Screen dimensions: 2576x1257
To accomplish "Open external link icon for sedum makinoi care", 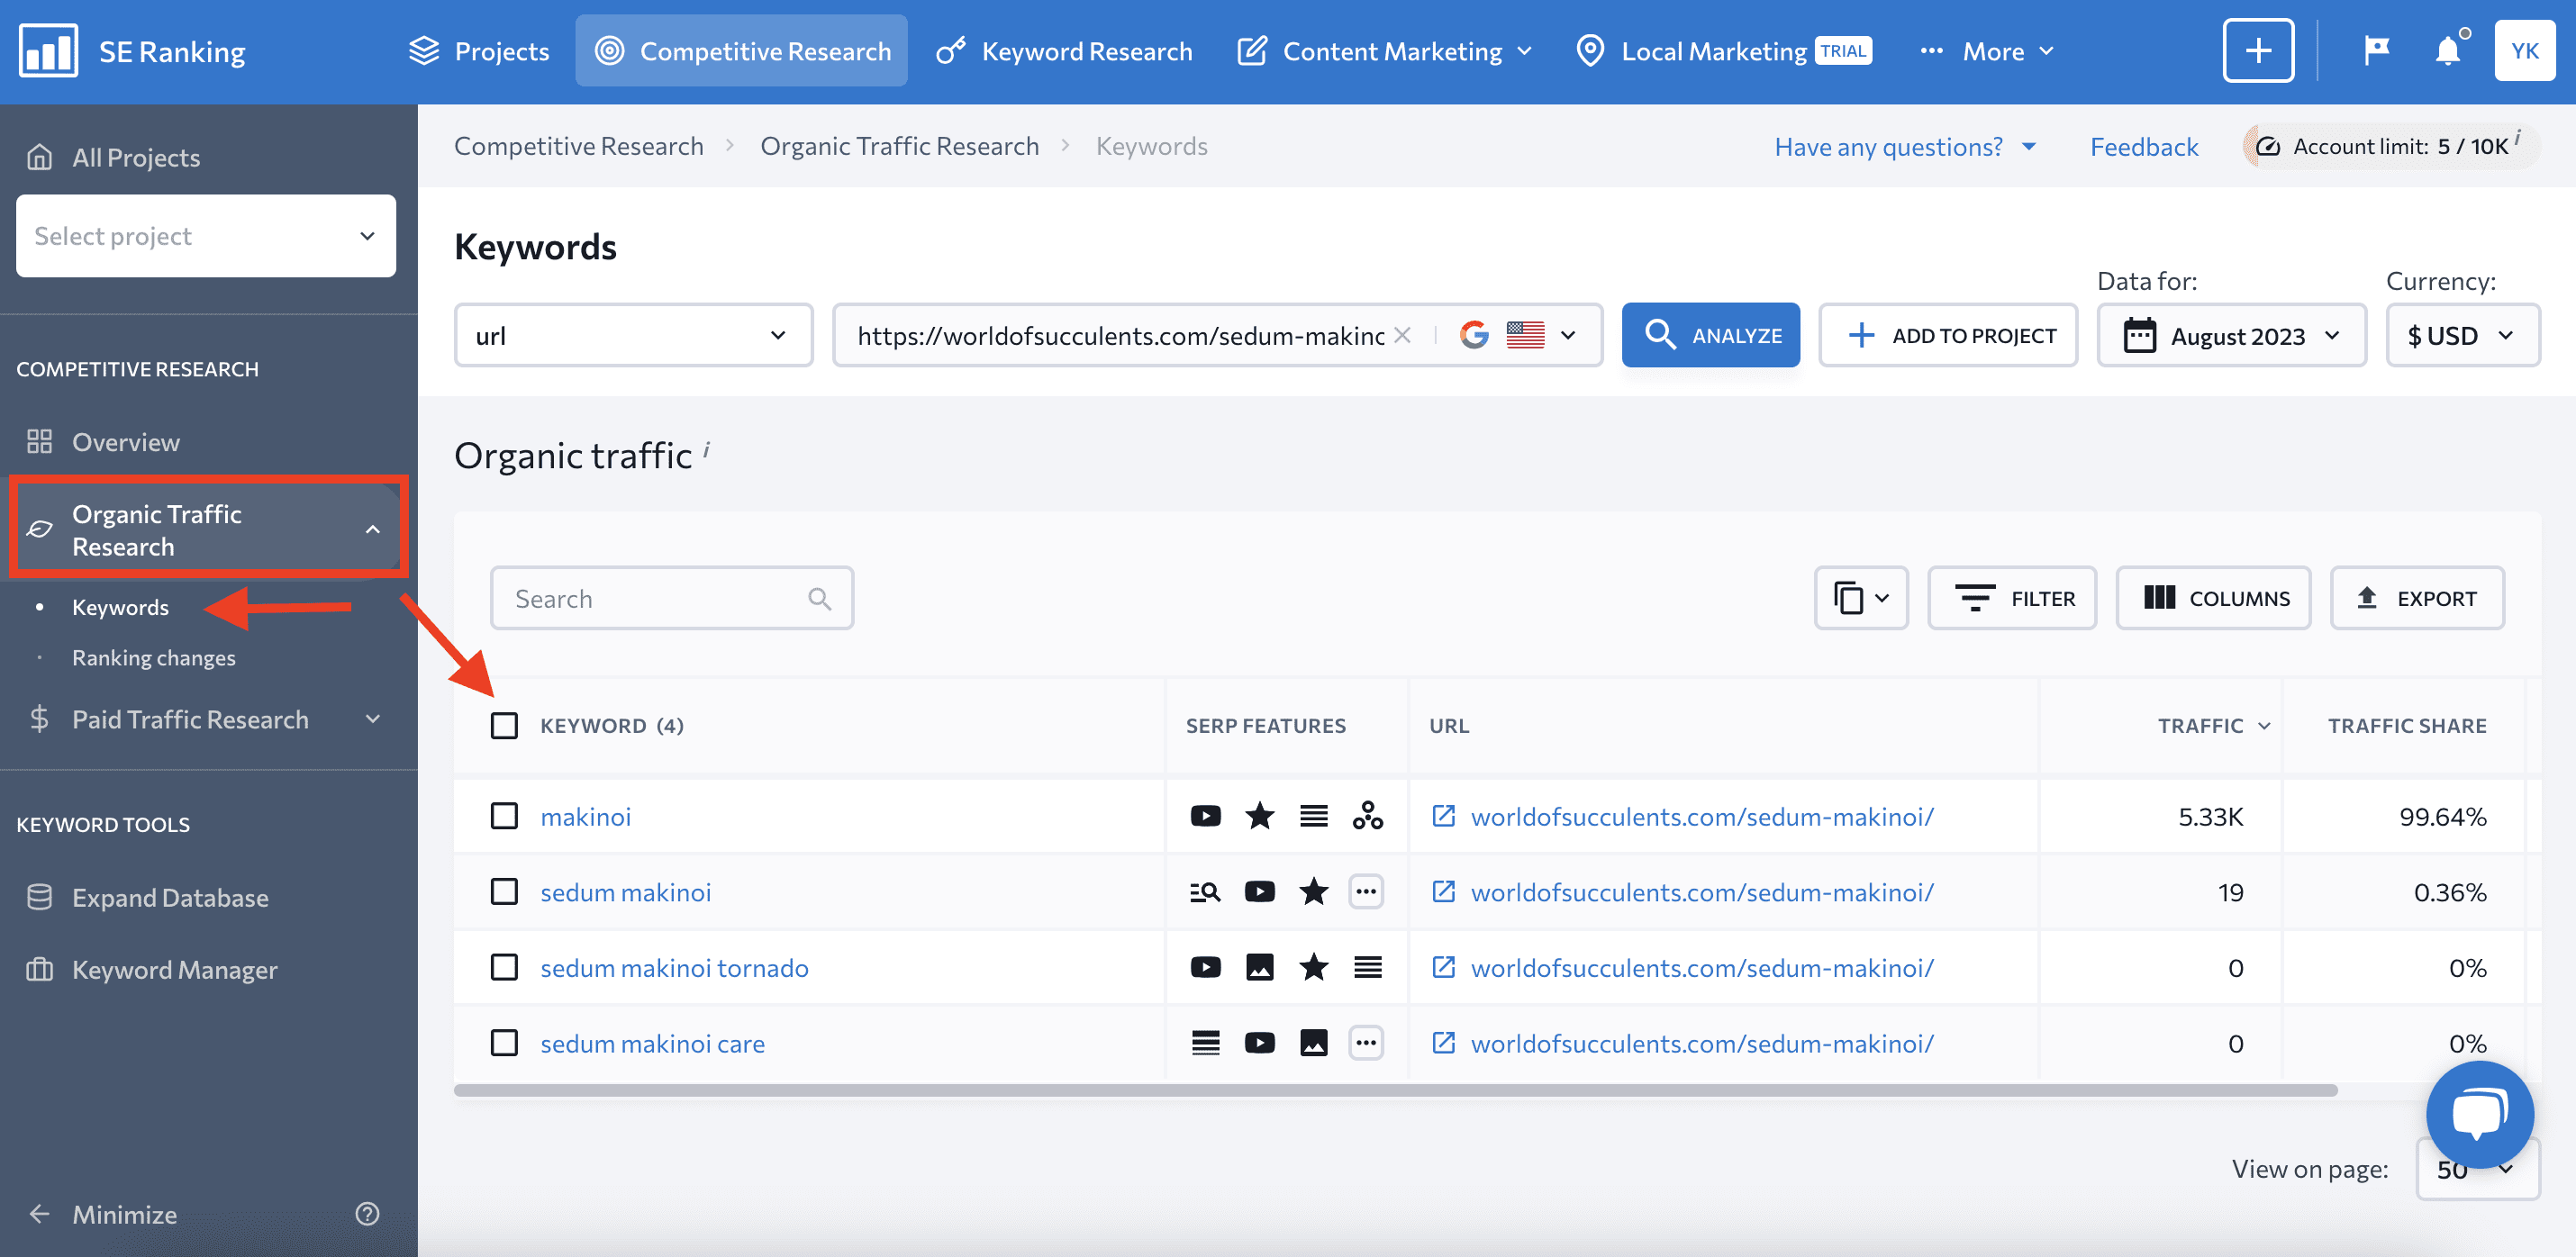I will coord(1443,1043).
